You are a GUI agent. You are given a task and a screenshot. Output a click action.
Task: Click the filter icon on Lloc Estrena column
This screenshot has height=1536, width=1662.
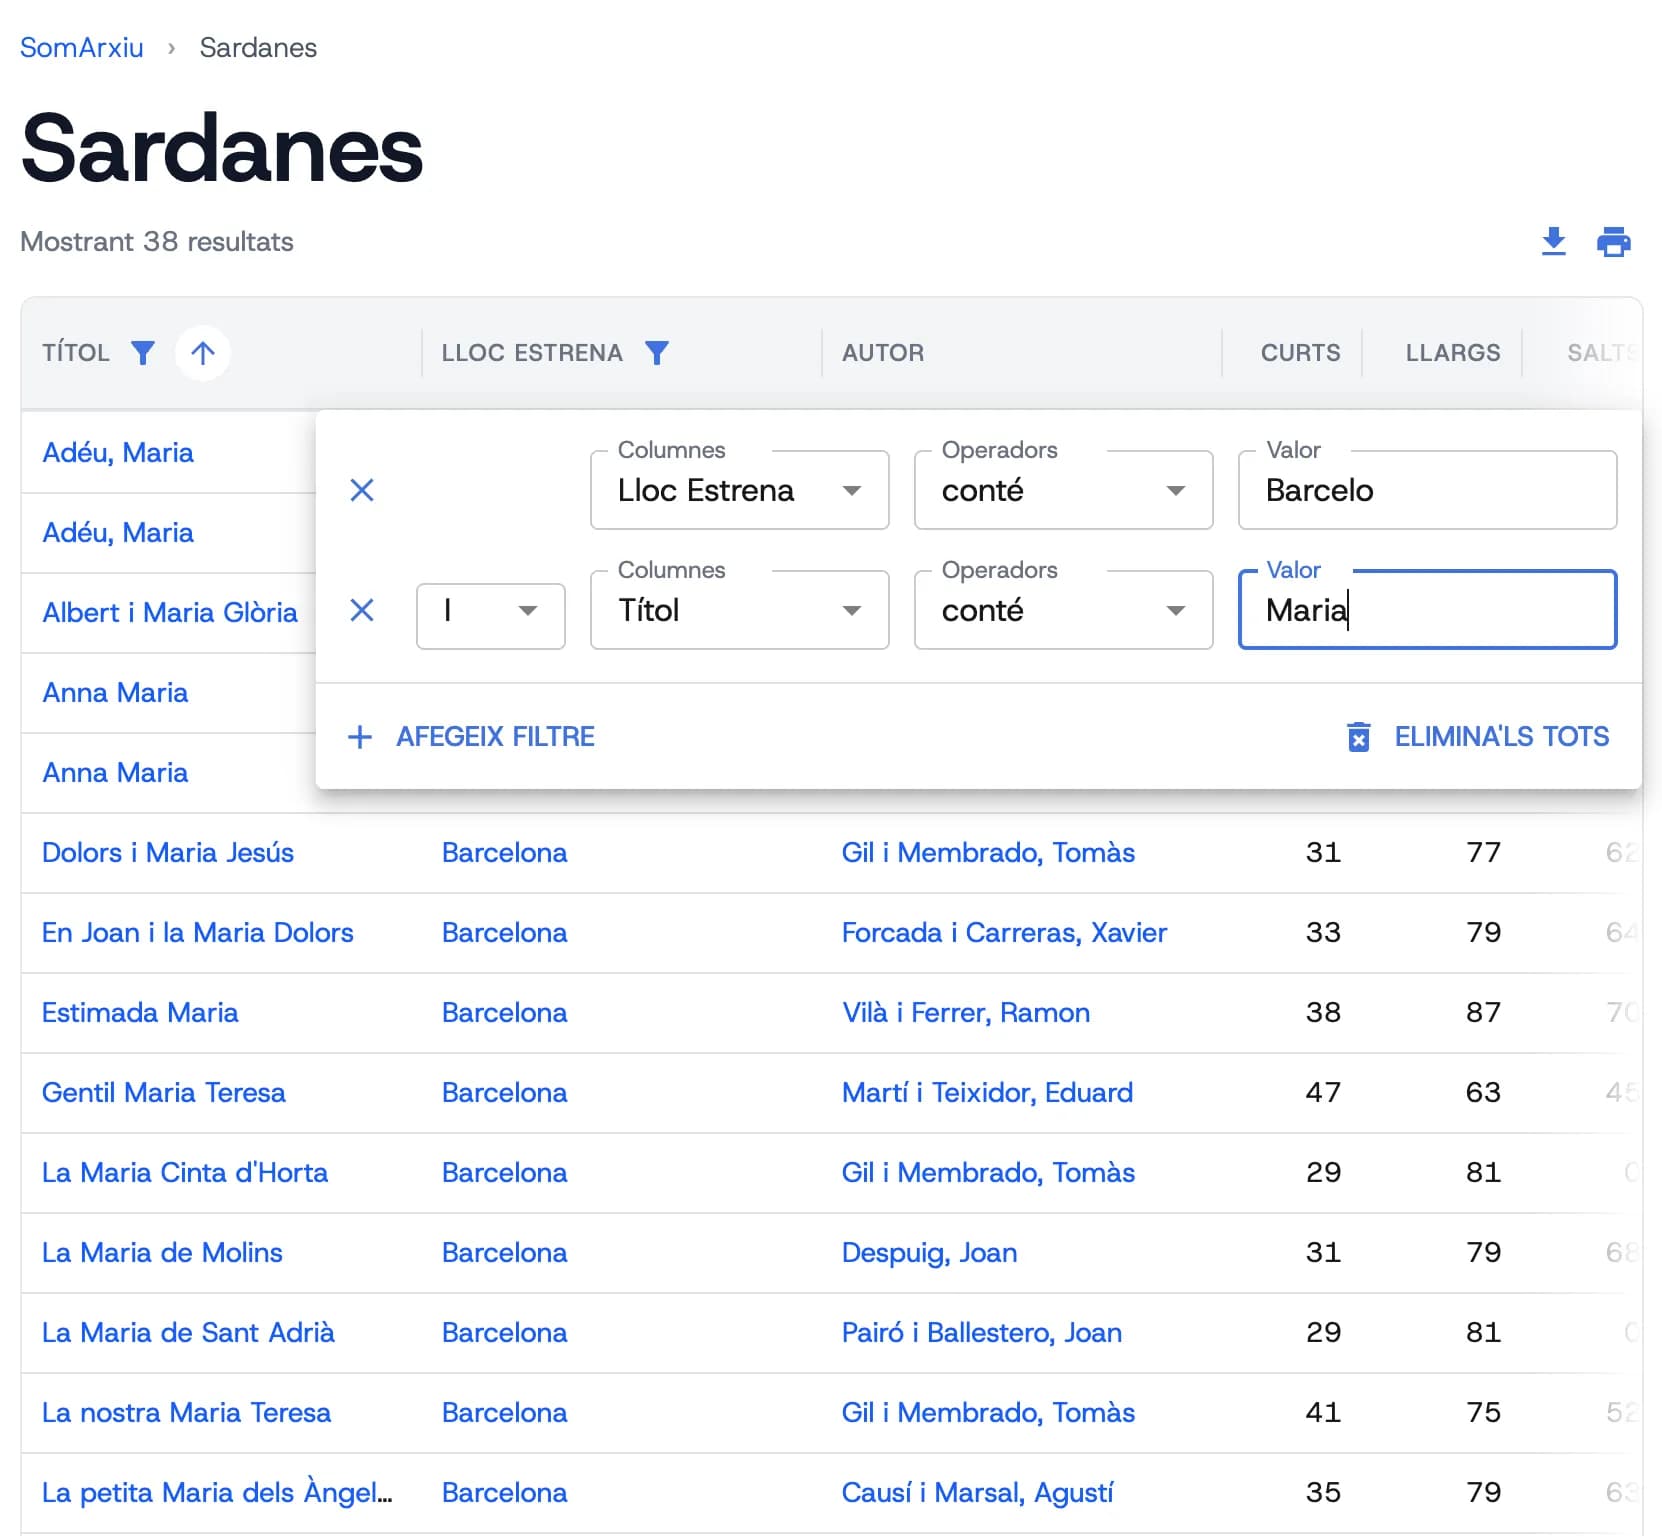coord(657,353)
